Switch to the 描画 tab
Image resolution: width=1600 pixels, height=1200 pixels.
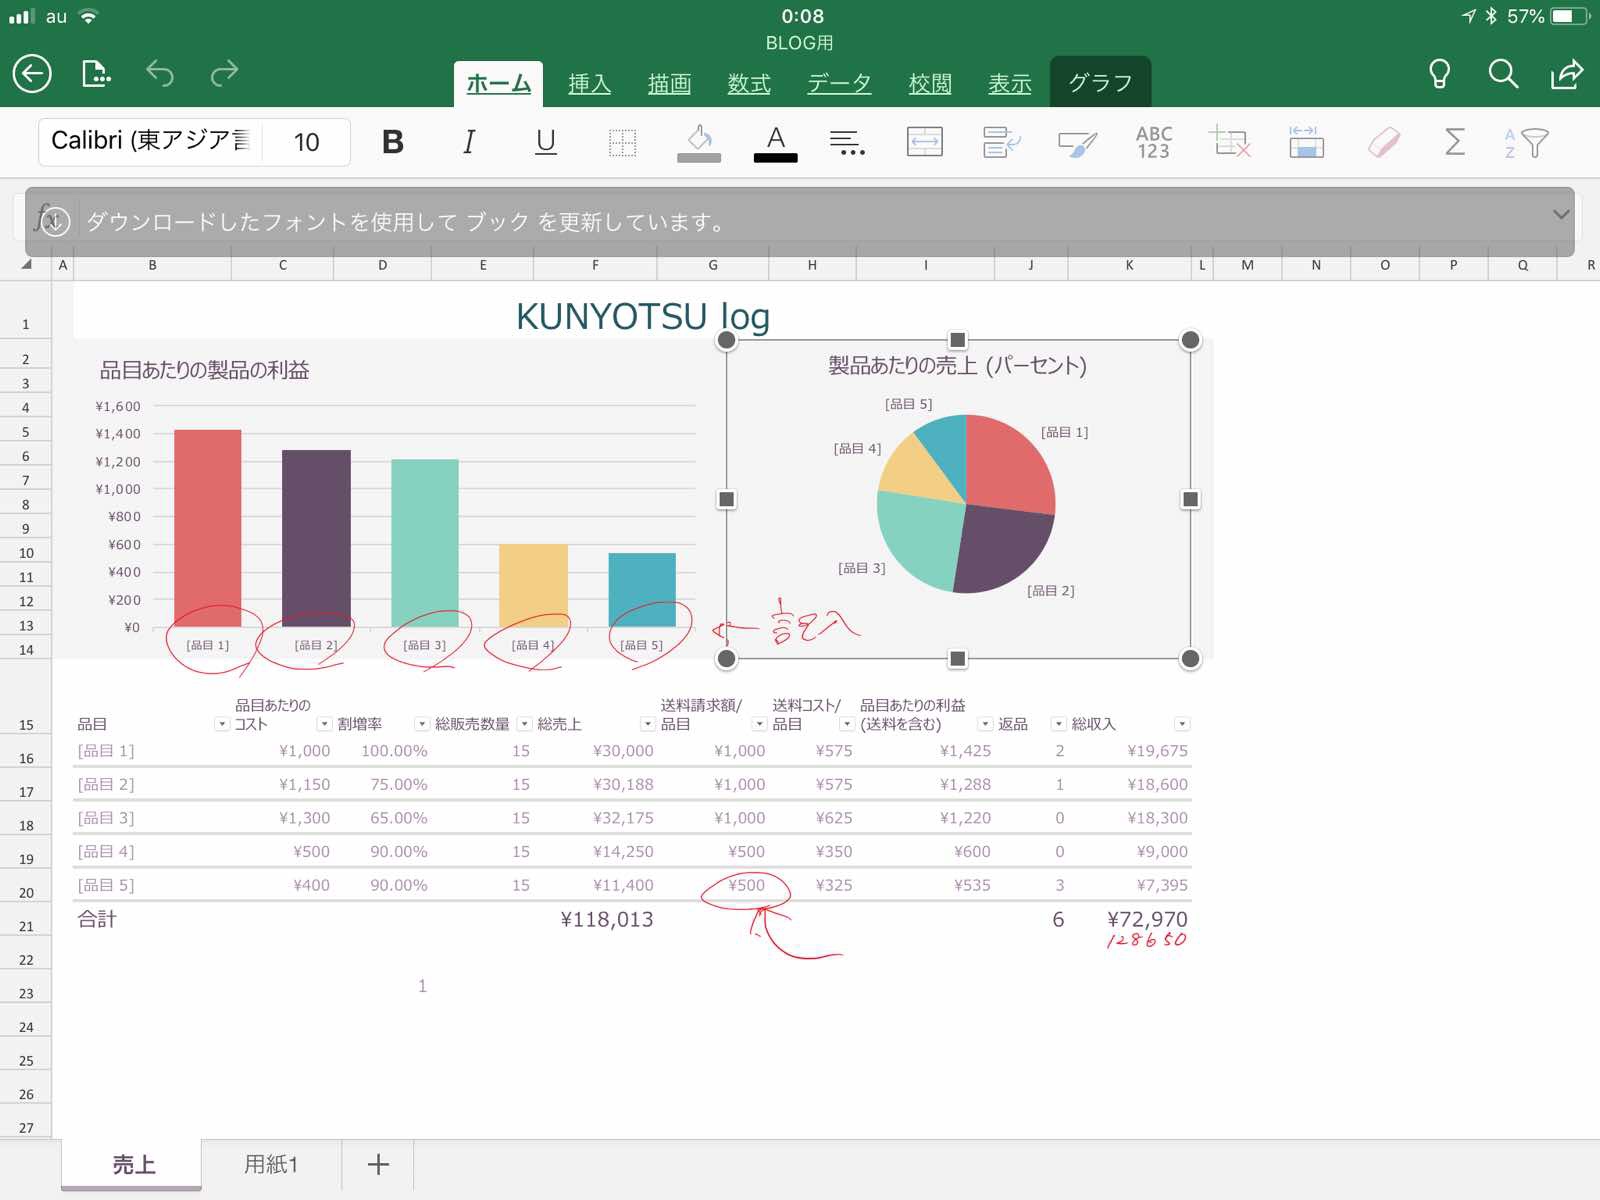pos(669,84)
